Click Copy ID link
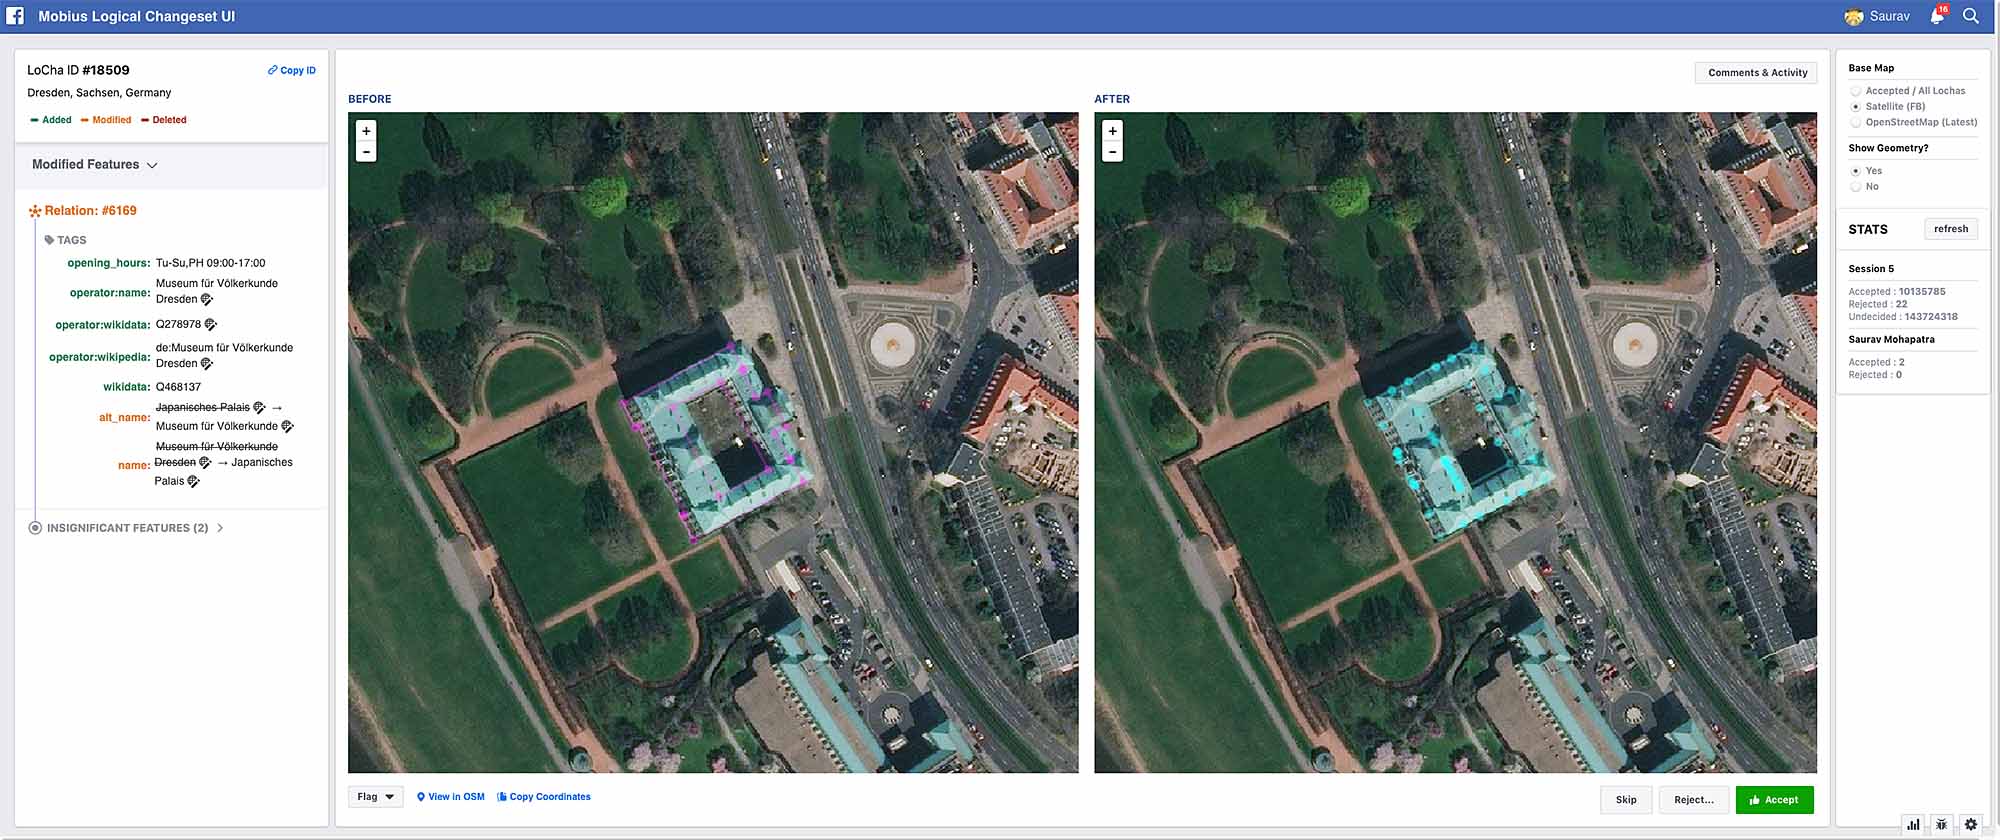The height and width of the screenshot is (840, 2000). [292, 71]
